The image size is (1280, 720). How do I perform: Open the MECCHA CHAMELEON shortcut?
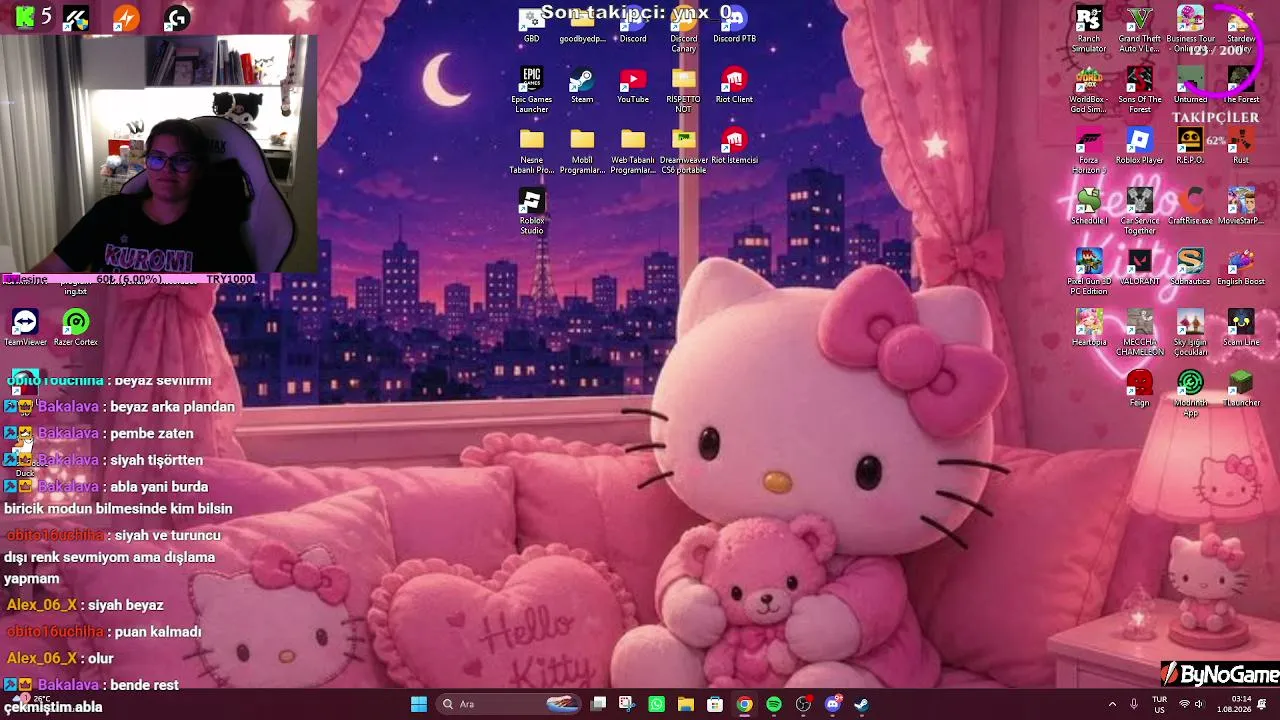click(1139, 333)
